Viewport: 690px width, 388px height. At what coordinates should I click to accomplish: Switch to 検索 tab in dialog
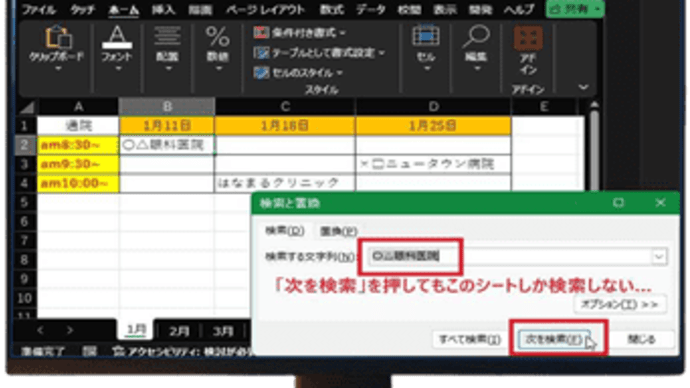[x=284, y=231]
